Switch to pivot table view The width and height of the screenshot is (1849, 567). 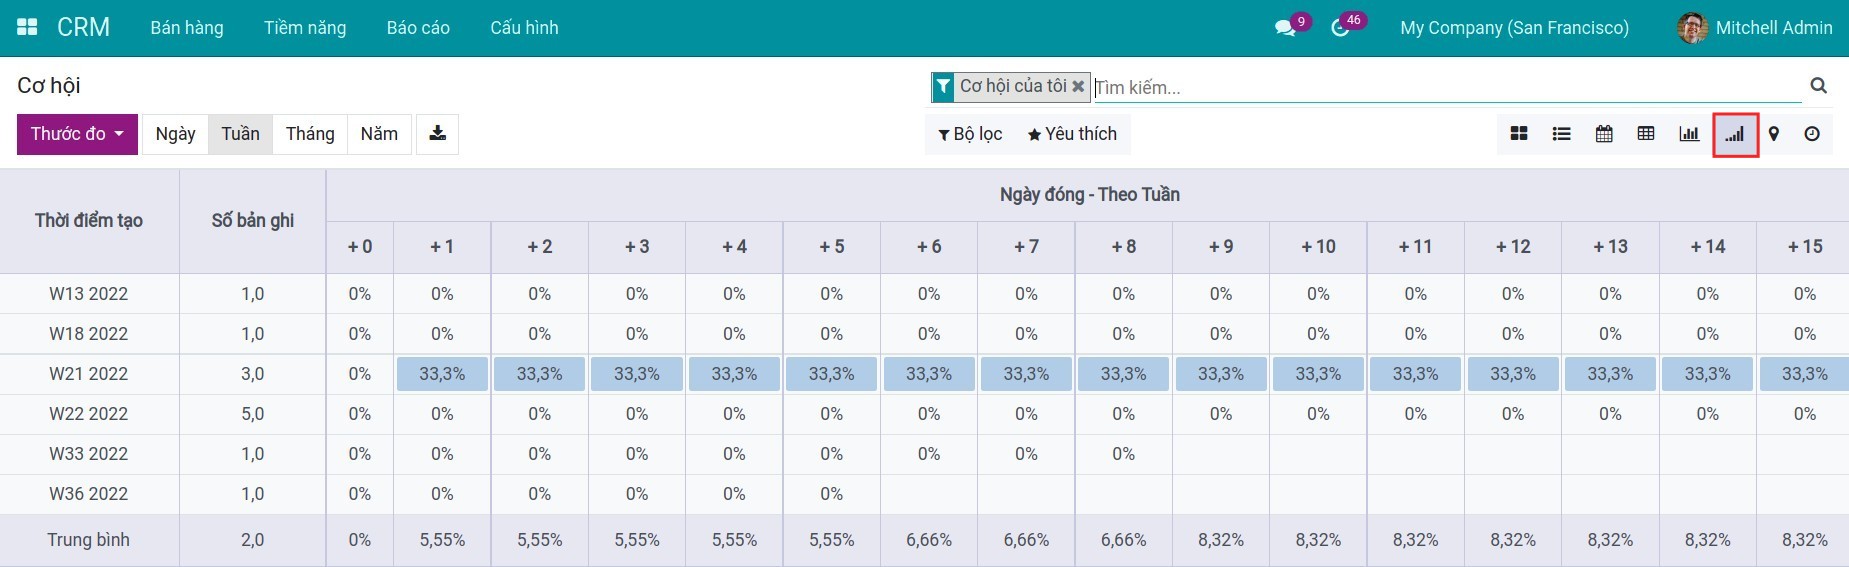[x=1646, y=134]
